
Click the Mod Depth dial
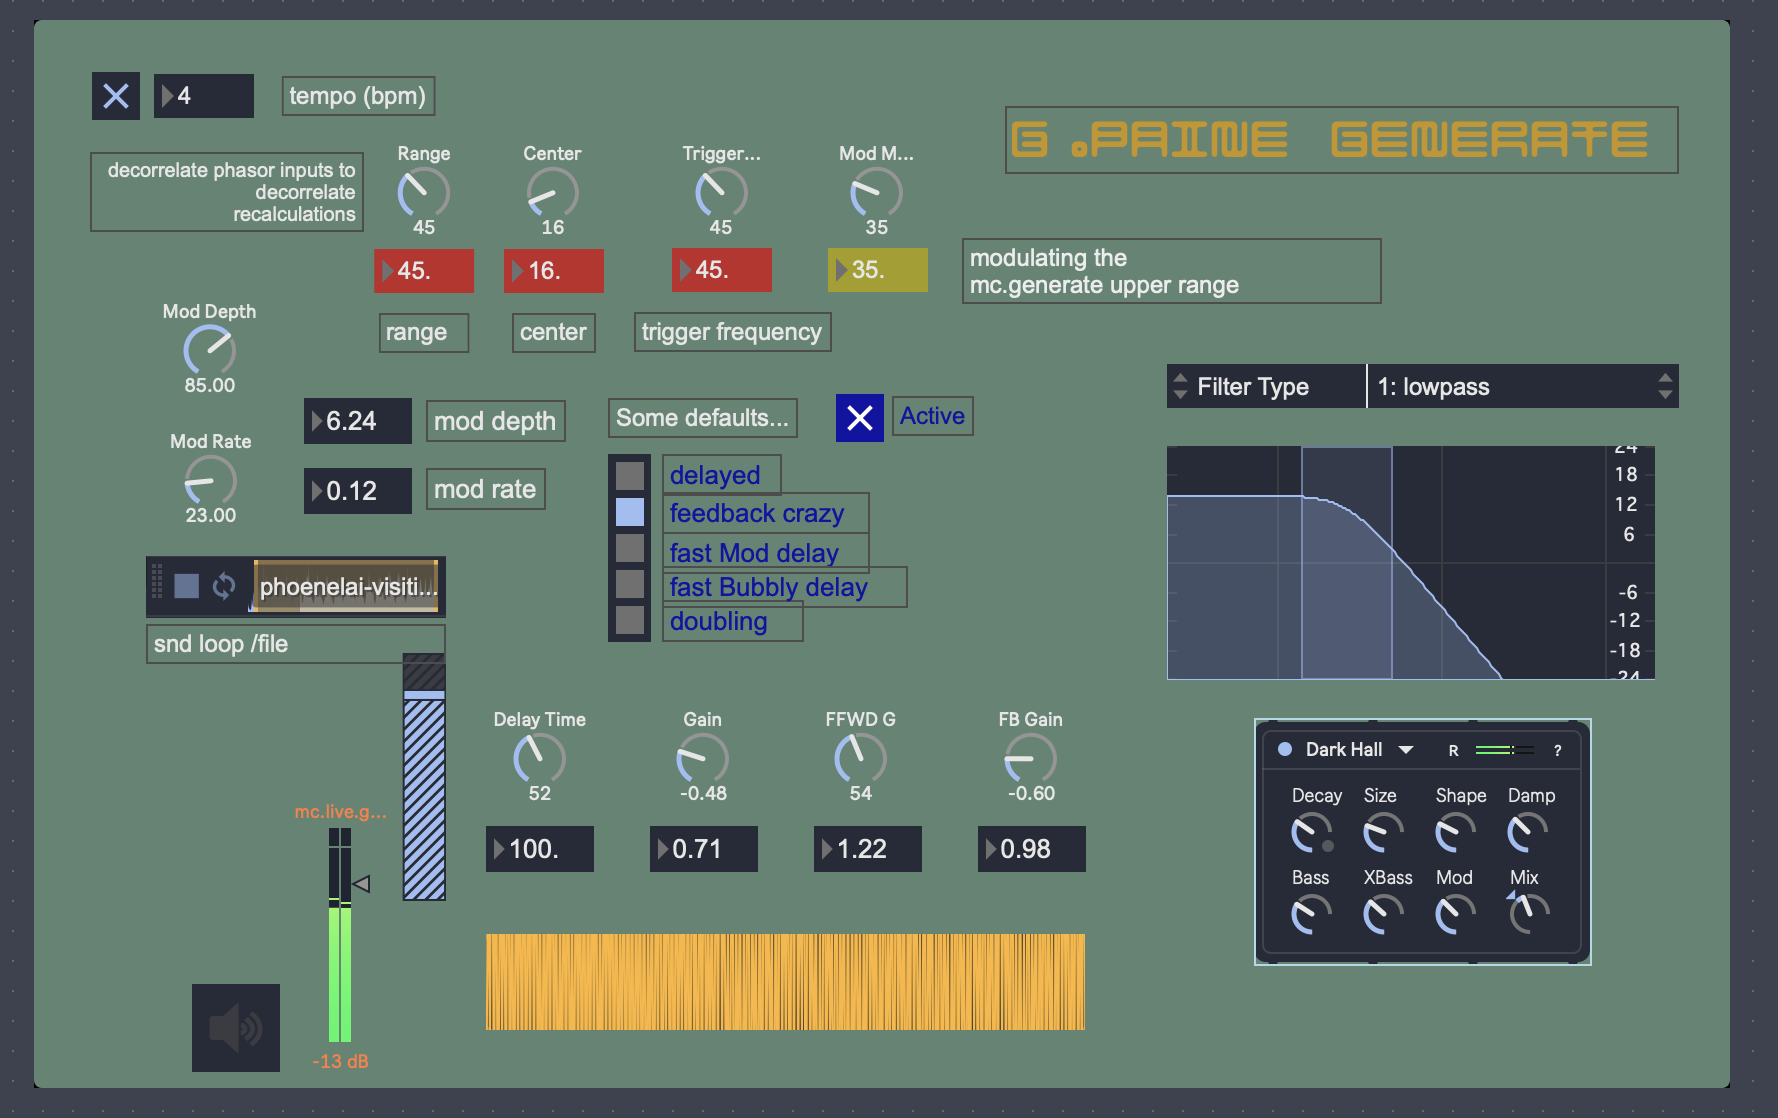pos(209,351)
